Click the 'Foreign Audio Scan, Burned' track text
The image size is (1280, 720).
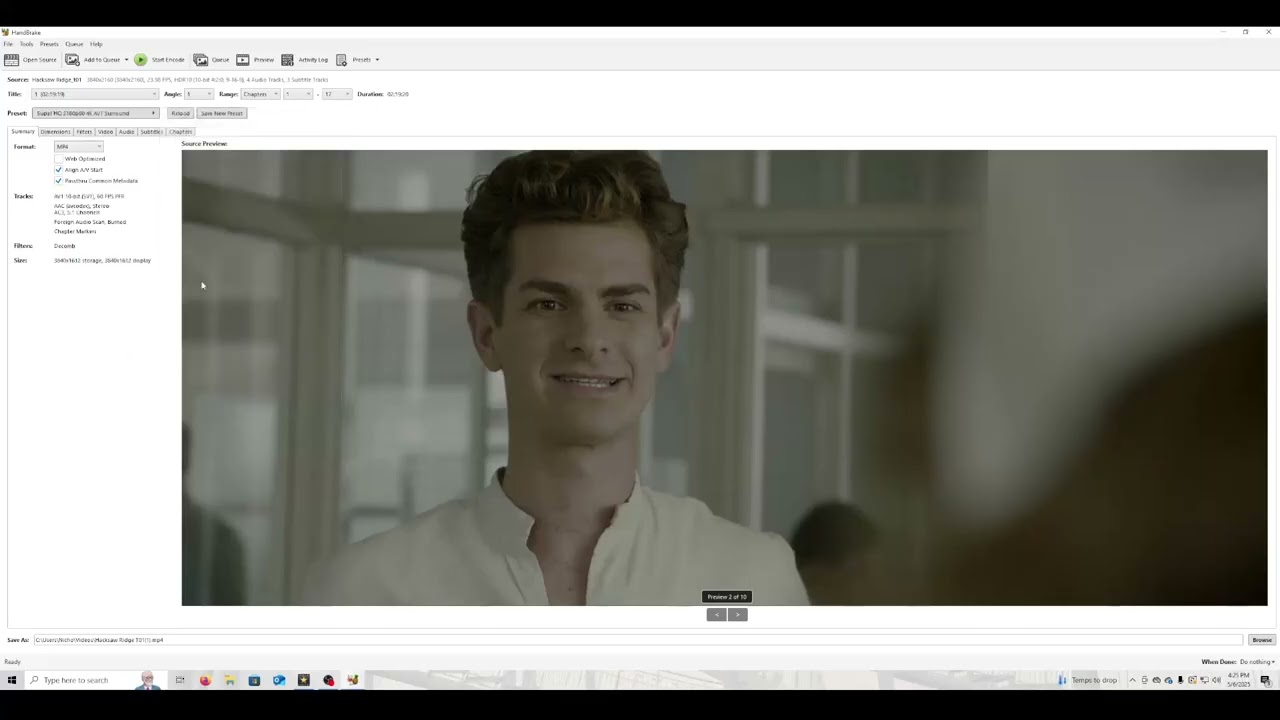click(x=90, y=222)
